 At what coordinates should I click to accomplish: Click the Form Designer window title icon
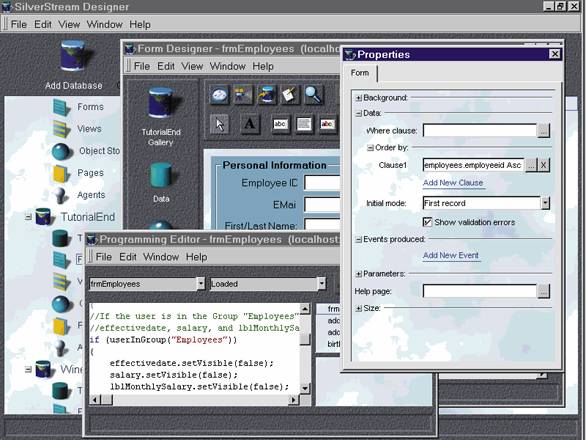[x=130, y=49]
